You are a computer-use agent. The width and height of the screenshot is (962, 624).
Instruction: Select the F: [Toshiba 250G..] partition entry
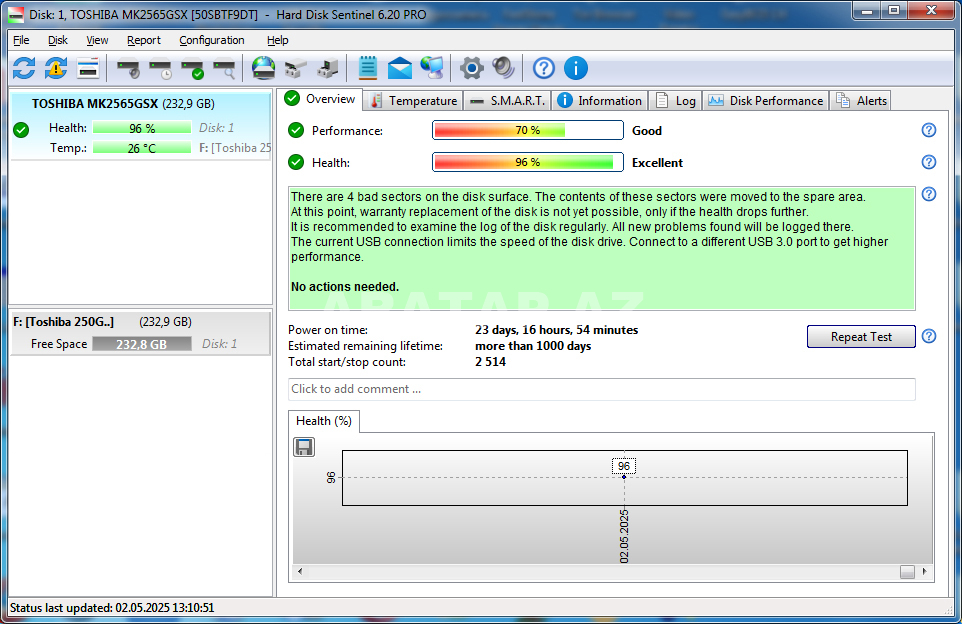140,333
